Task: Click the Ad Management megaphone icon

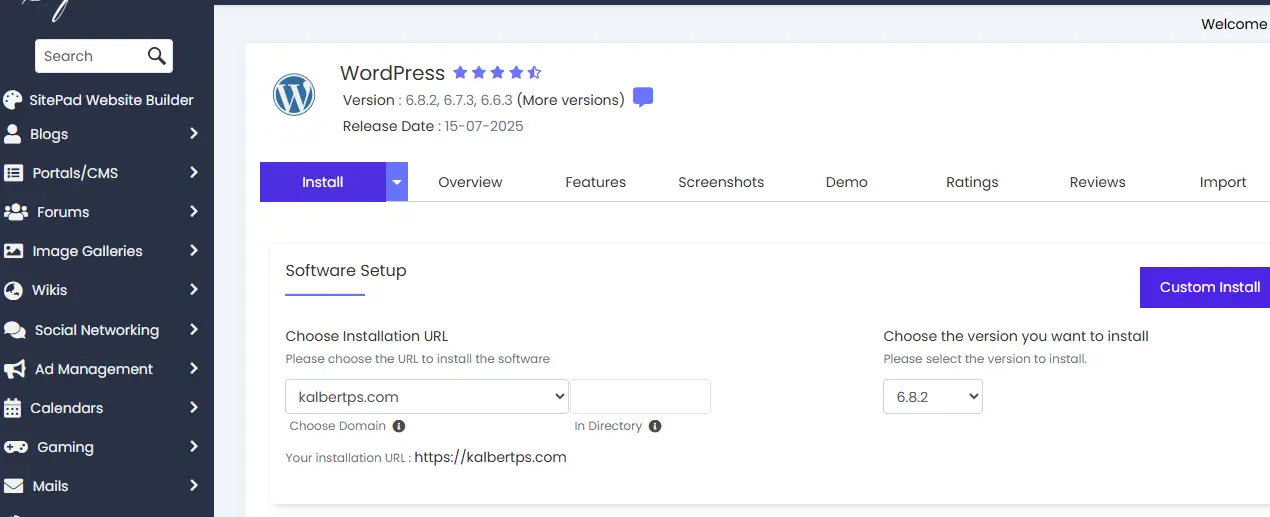Action: click(x=15, y=369)
